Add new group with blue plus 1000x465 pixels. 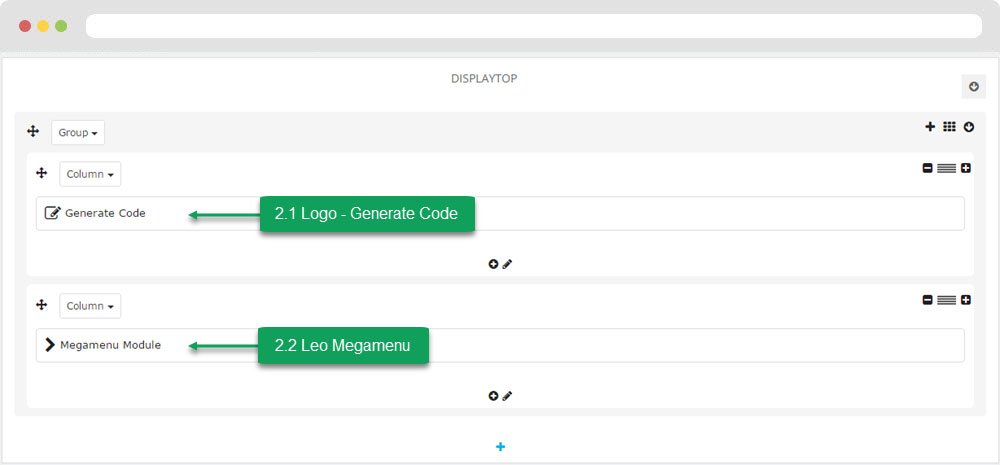[x=500, y=447]
